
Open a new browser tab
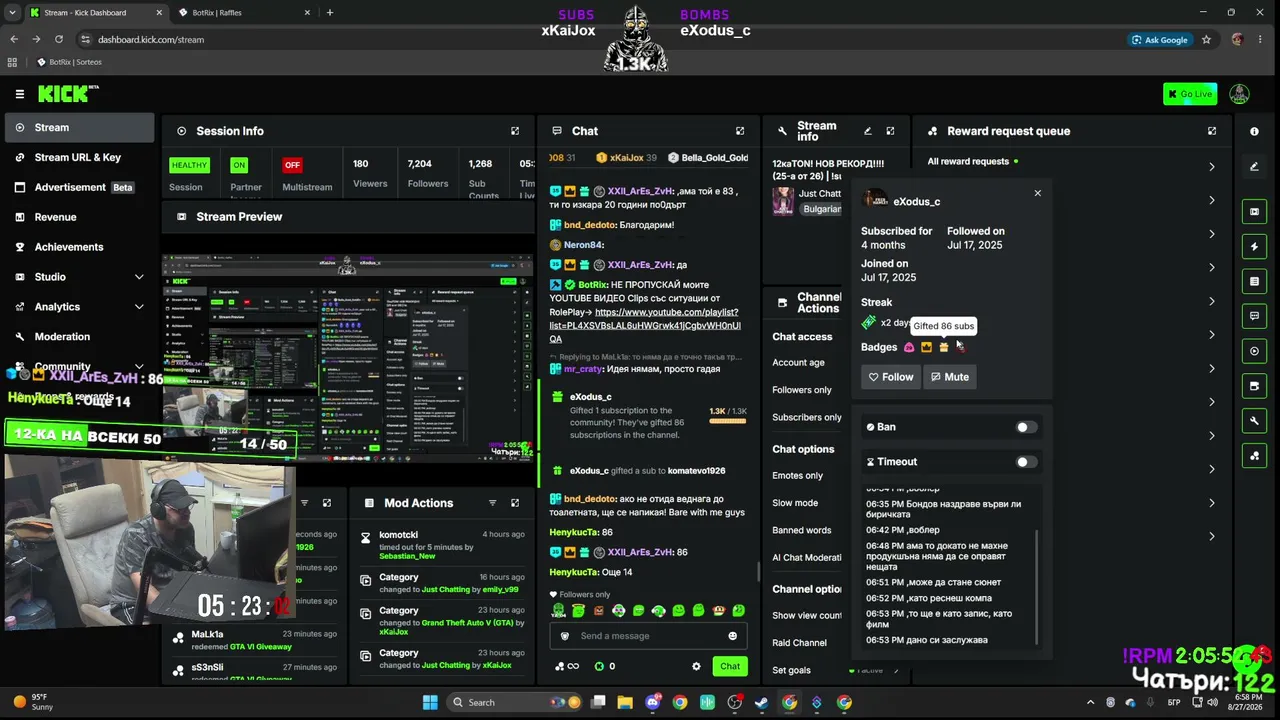click(x=329, y=12)
